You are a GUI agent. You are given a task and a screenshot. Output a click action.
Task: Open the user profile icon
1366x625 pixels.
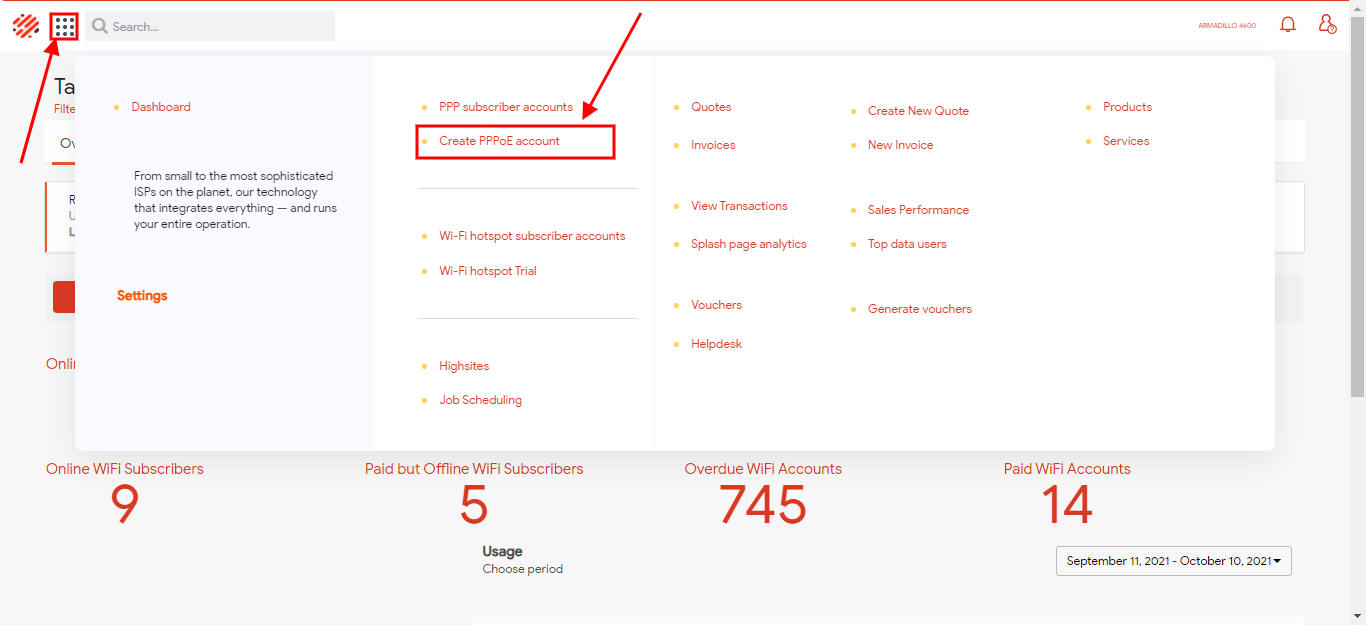pyautogui.click(x=1327, y=25)
